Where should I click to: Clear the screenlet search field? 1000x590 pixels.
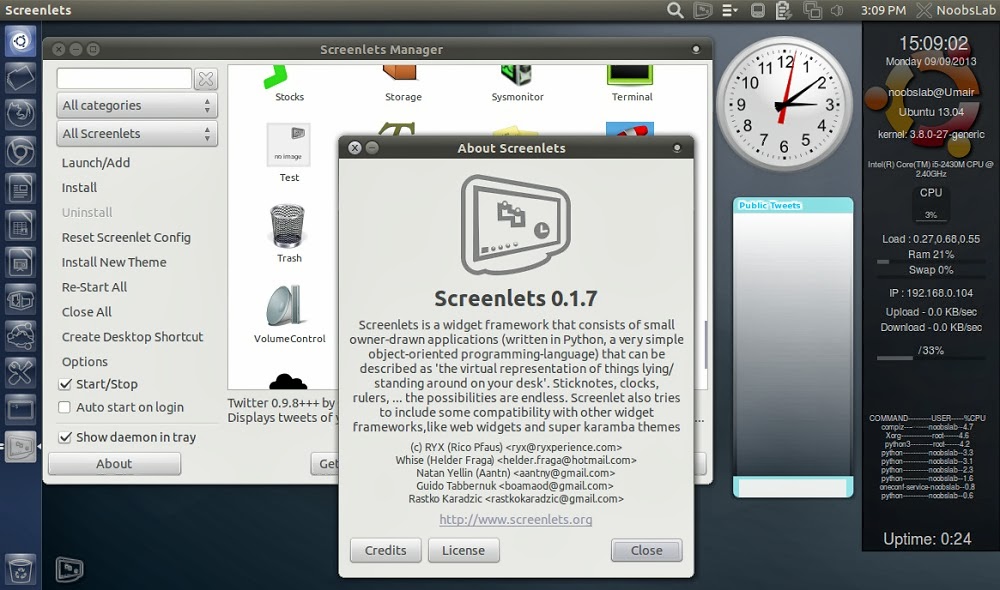pos(205,79)
